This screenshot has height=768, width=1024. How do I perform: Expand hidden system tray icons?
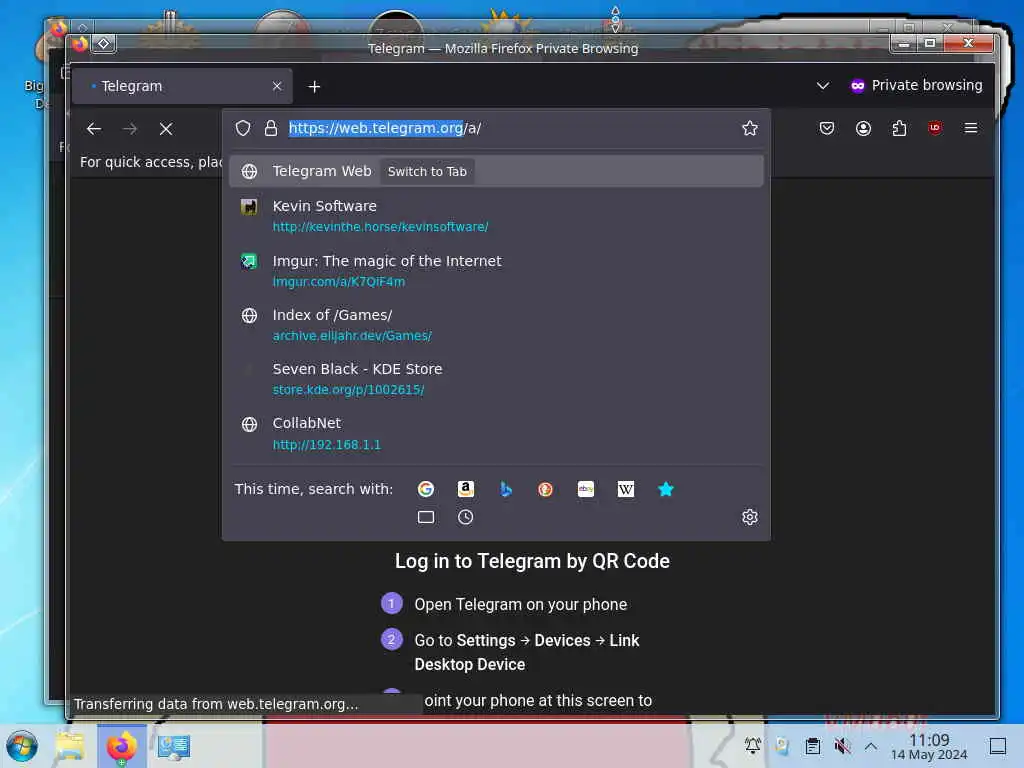click(x=871, y=746)
